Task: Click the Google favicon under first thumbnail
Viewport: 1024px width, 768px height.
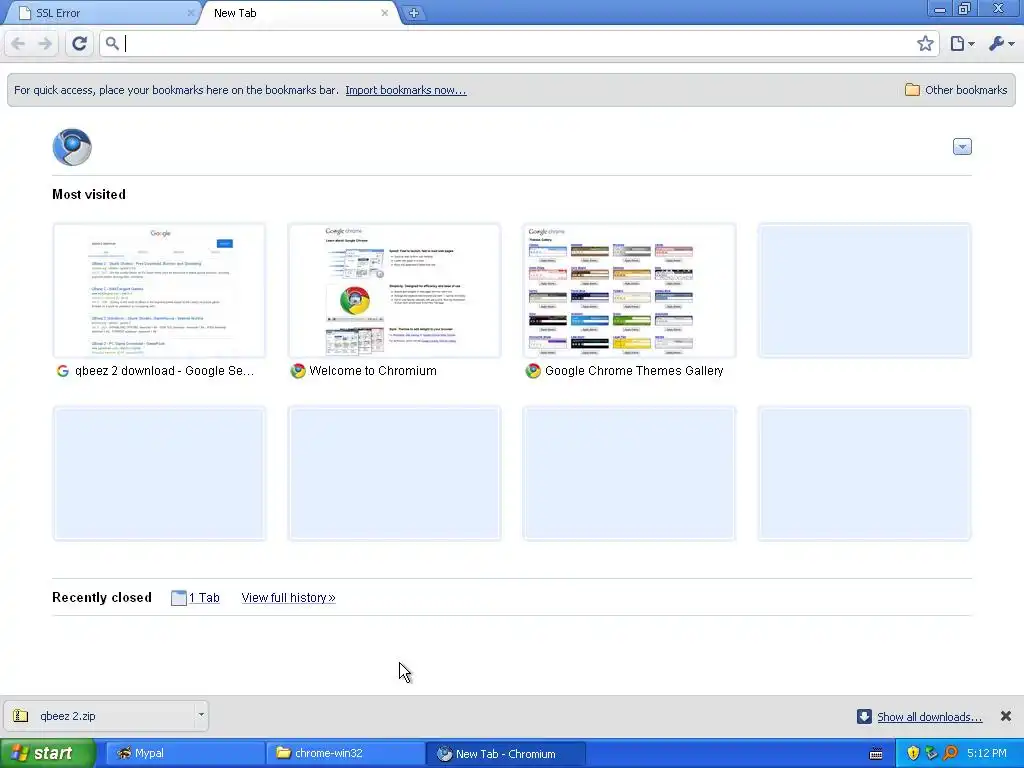Action: (x=63, y=371)
